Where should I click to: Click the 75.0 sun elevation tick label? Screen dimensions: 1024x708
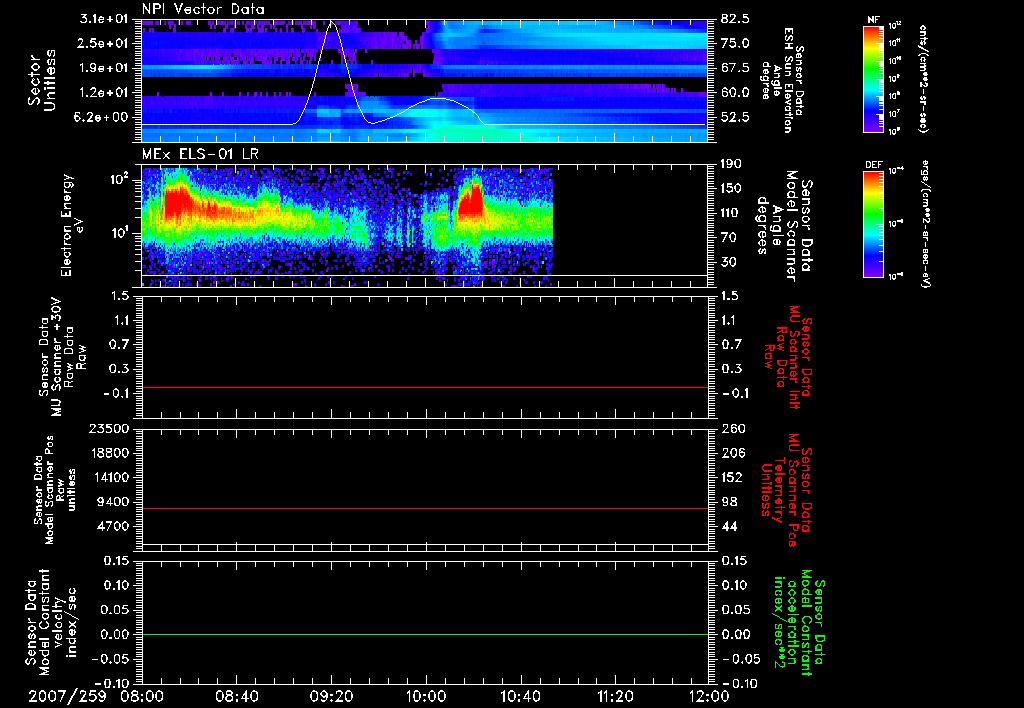(735, 43)
